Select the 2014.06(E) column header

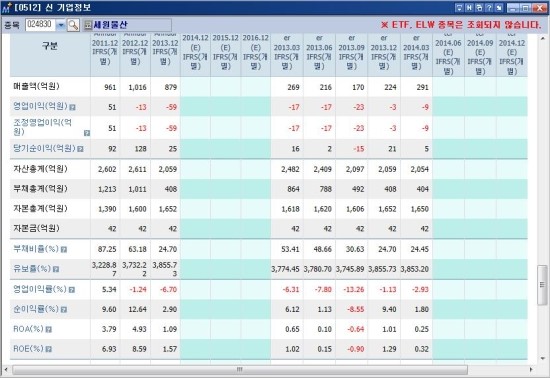click(x=448, y=54)
